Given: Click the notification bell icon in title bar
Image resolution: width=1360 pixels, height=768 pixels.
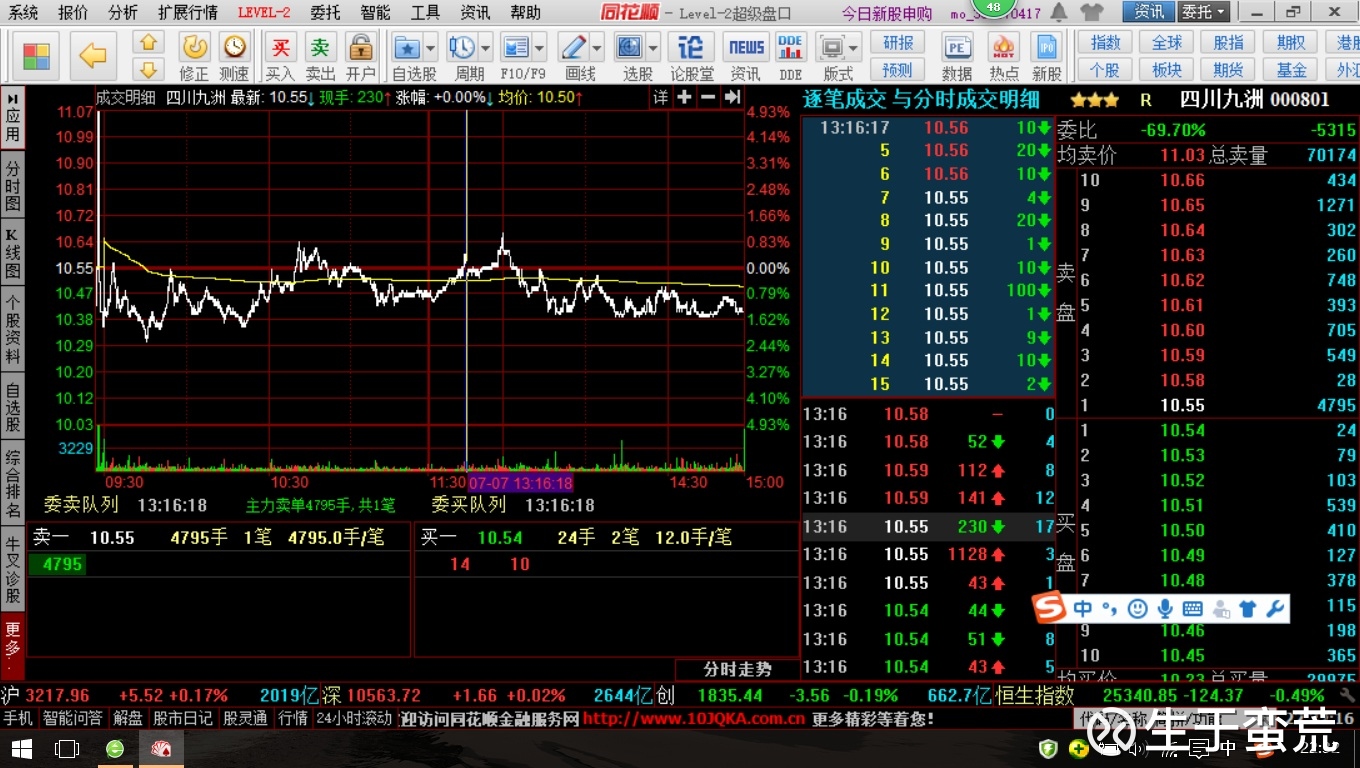Looking at the screenshot, I should 1060,12.
